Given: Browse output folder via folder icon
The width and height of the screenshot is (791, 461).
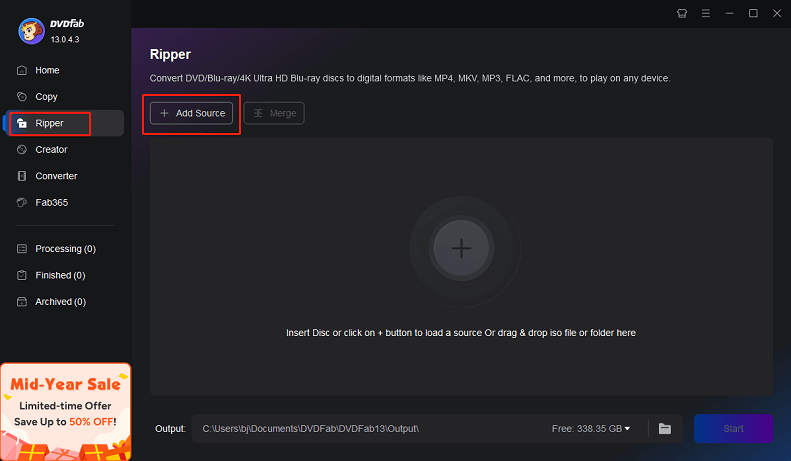Looking at the screenshot, I should (x=665, y=429).
